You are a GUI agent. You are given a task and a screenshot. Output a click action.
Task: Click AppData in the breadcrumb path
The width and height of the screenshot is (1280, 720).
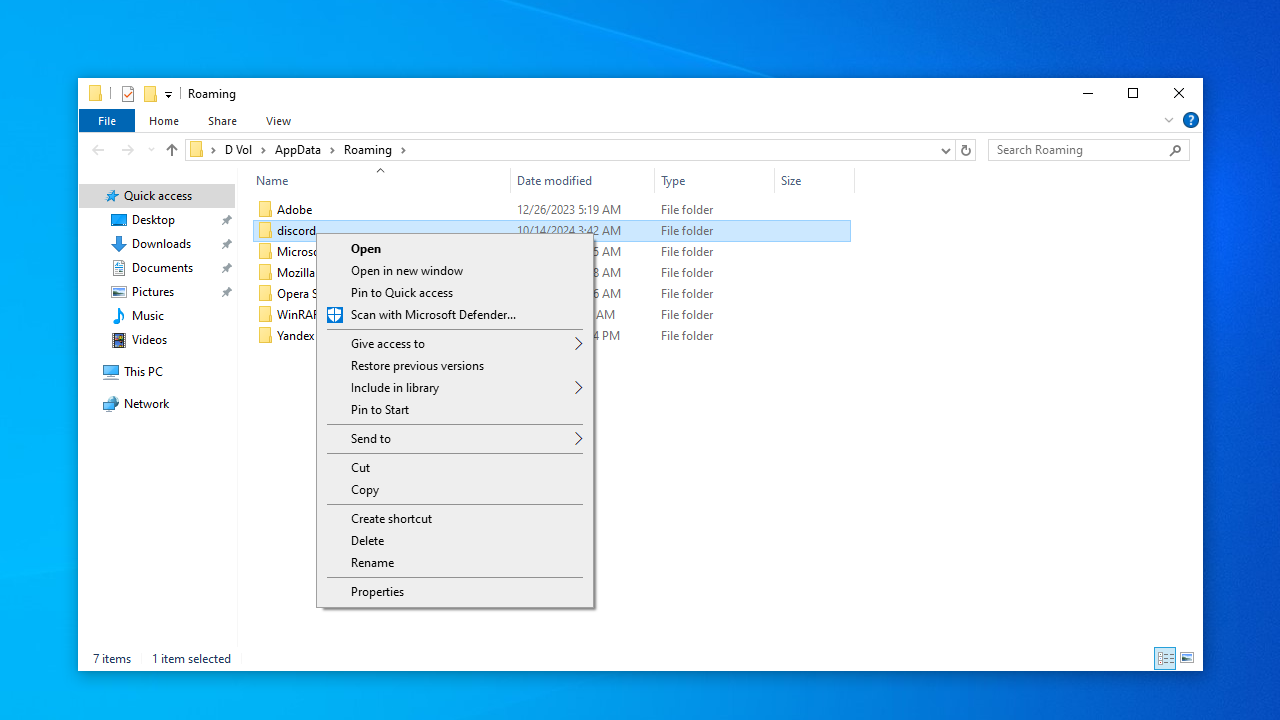pos(298,150)
